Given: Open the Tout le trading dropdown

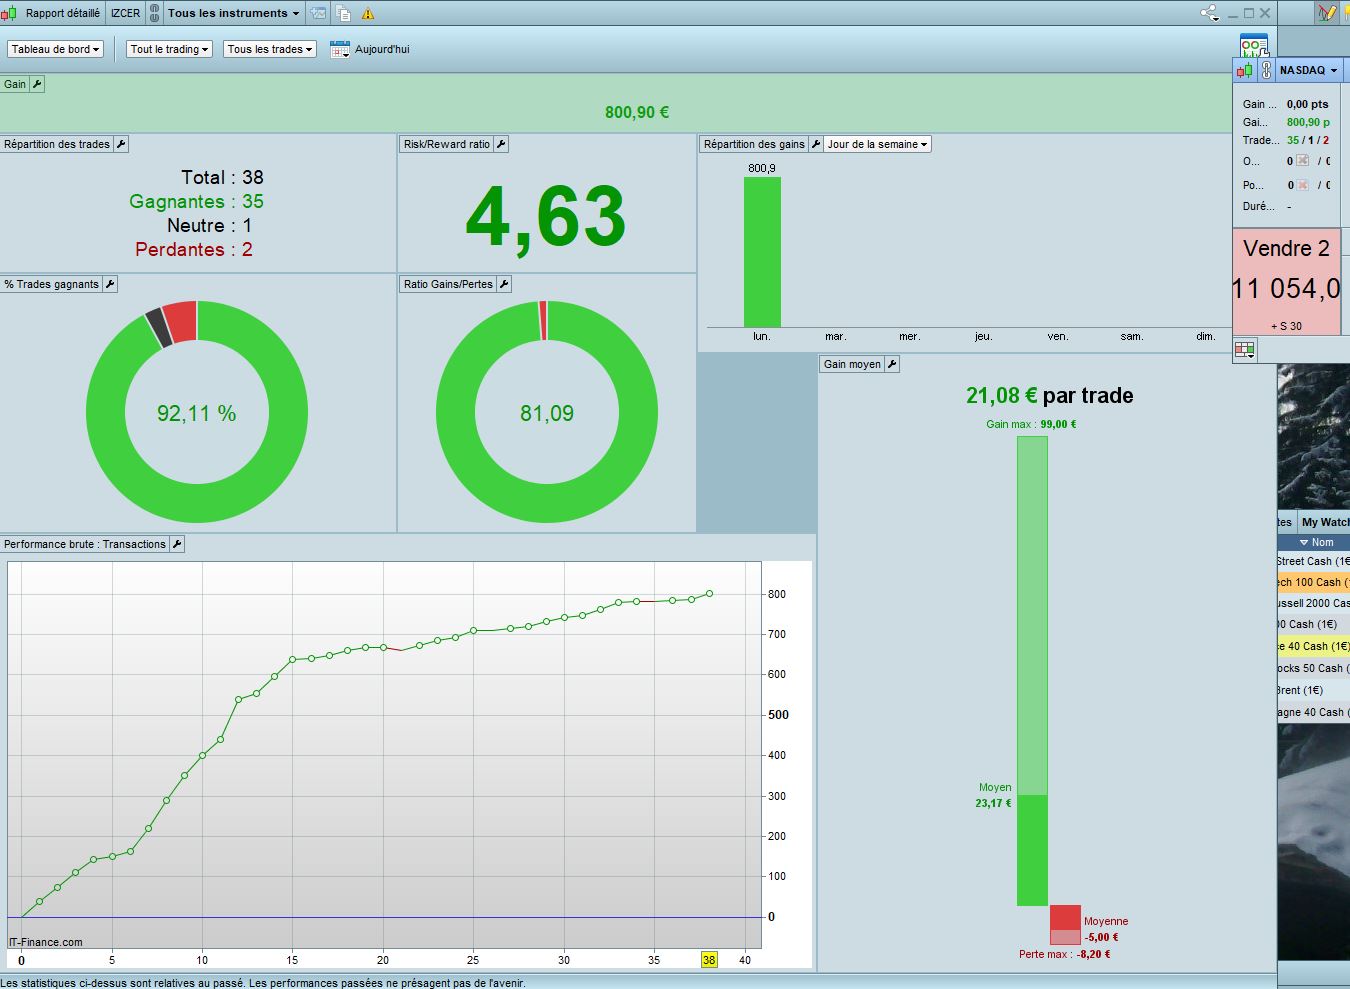Looking at the screenshot, I should tap(169, 49).
